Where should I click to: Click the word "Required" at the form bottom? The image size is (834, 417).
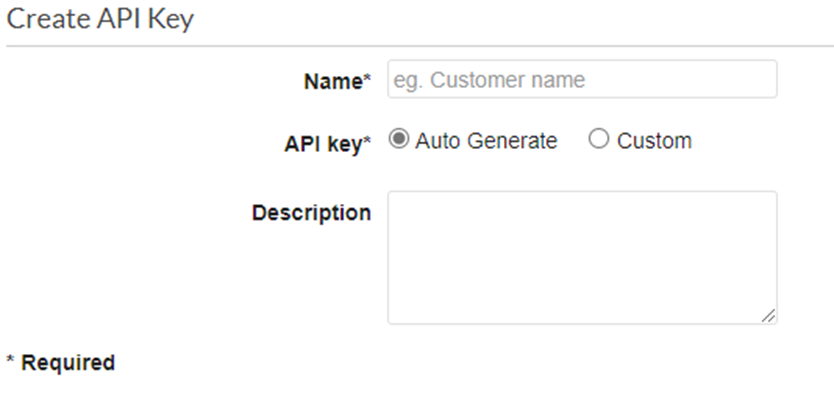68,363
